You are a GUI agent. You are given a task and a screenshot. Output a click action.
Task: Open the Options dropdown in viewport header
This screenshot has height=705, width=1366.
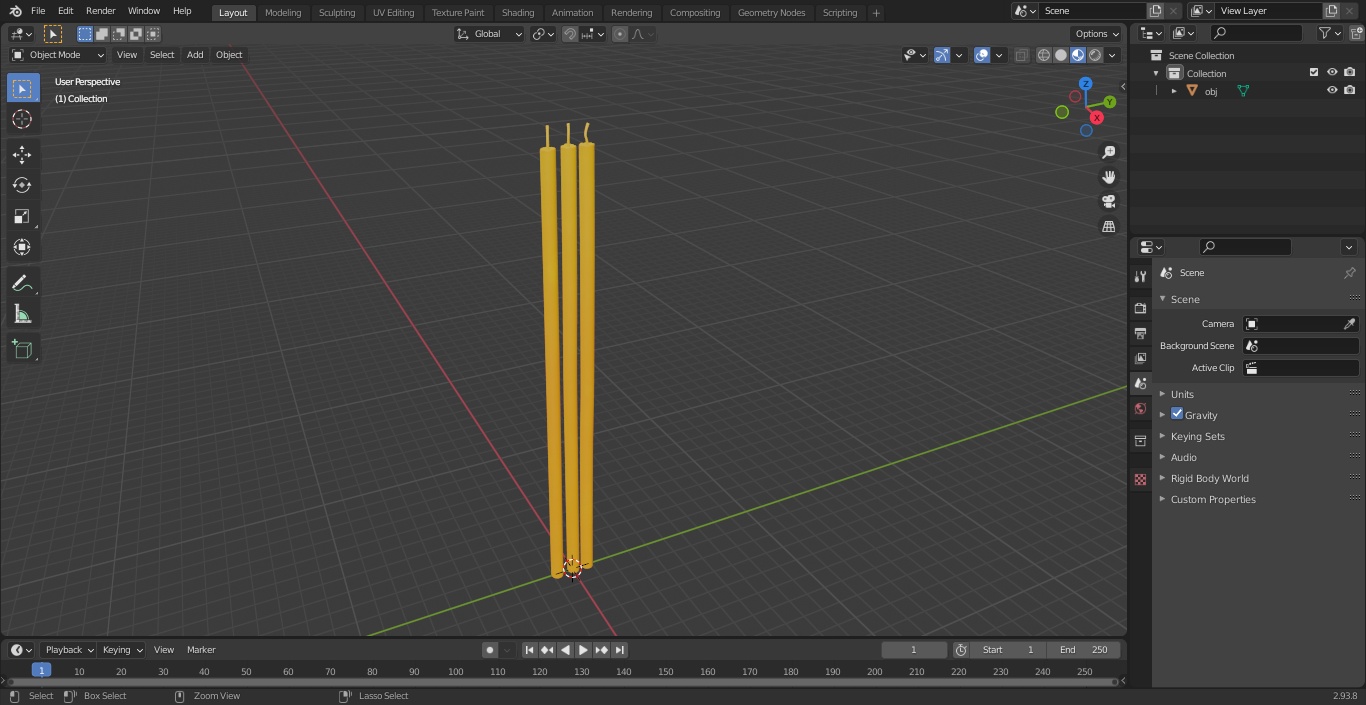pos(1097,34)
